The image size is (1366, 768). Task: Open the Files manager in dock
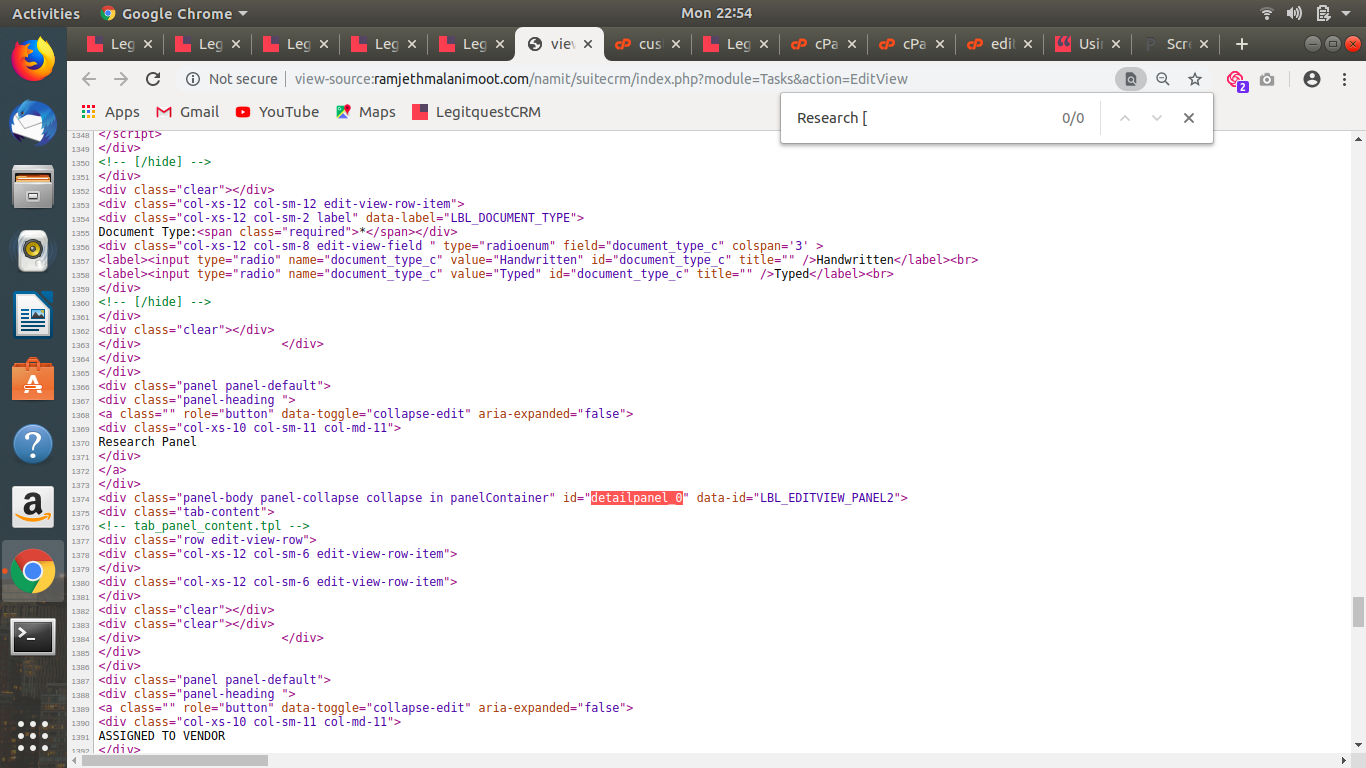pos(33,187)
